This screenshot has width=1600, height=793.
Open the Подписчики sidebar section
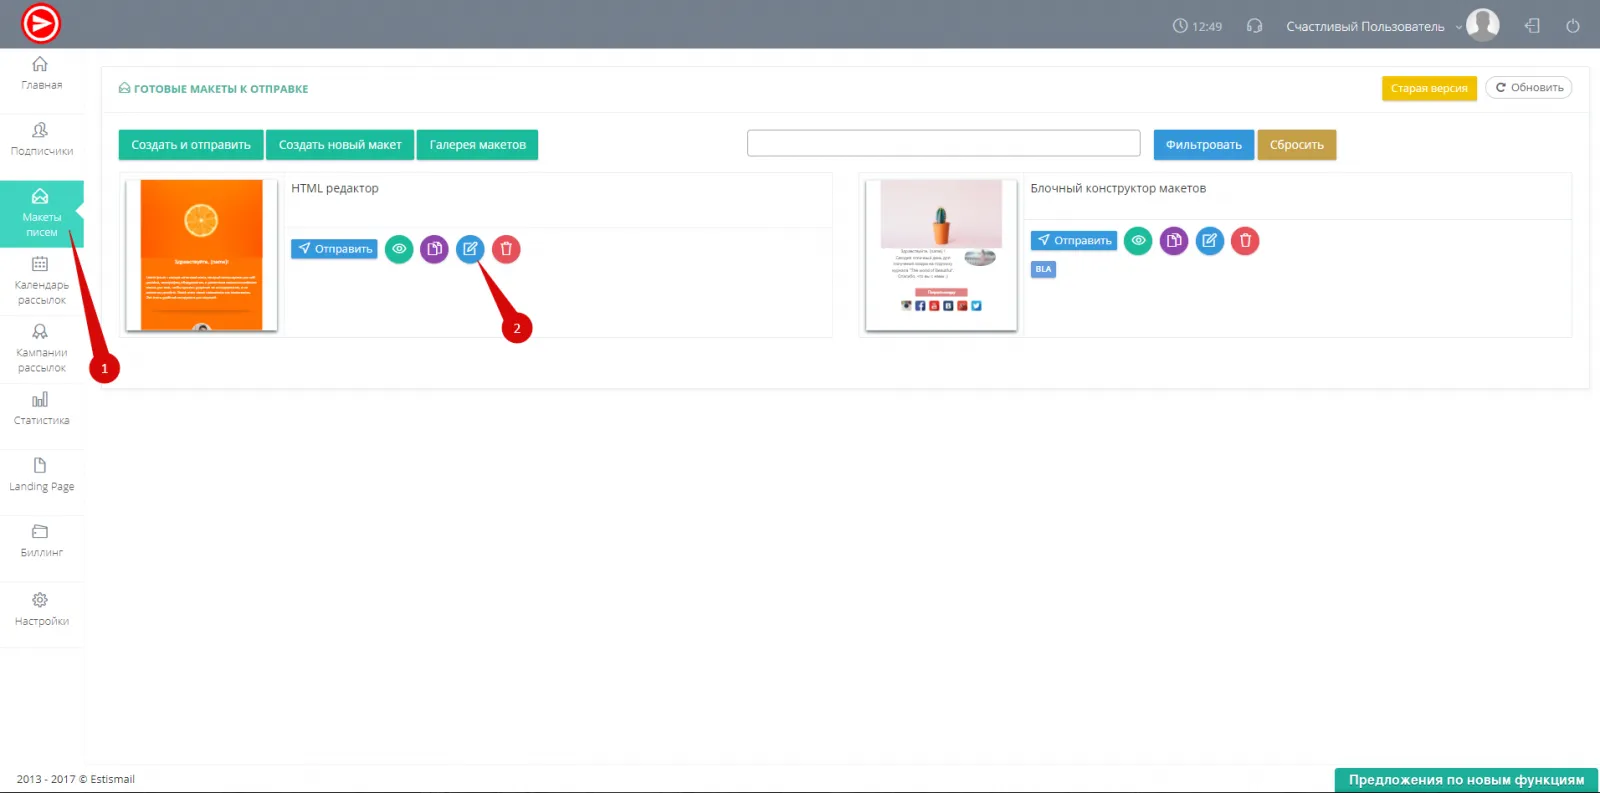[41, 139]
